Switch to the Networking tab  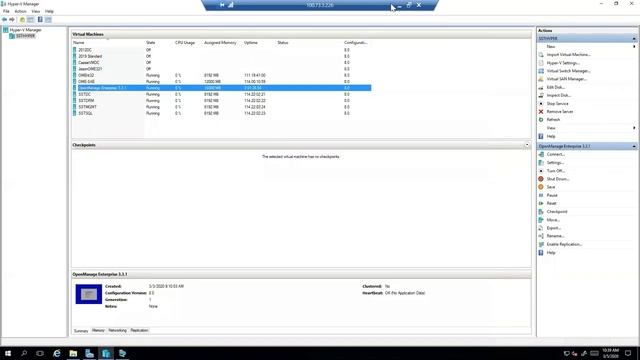click(118, 330)
